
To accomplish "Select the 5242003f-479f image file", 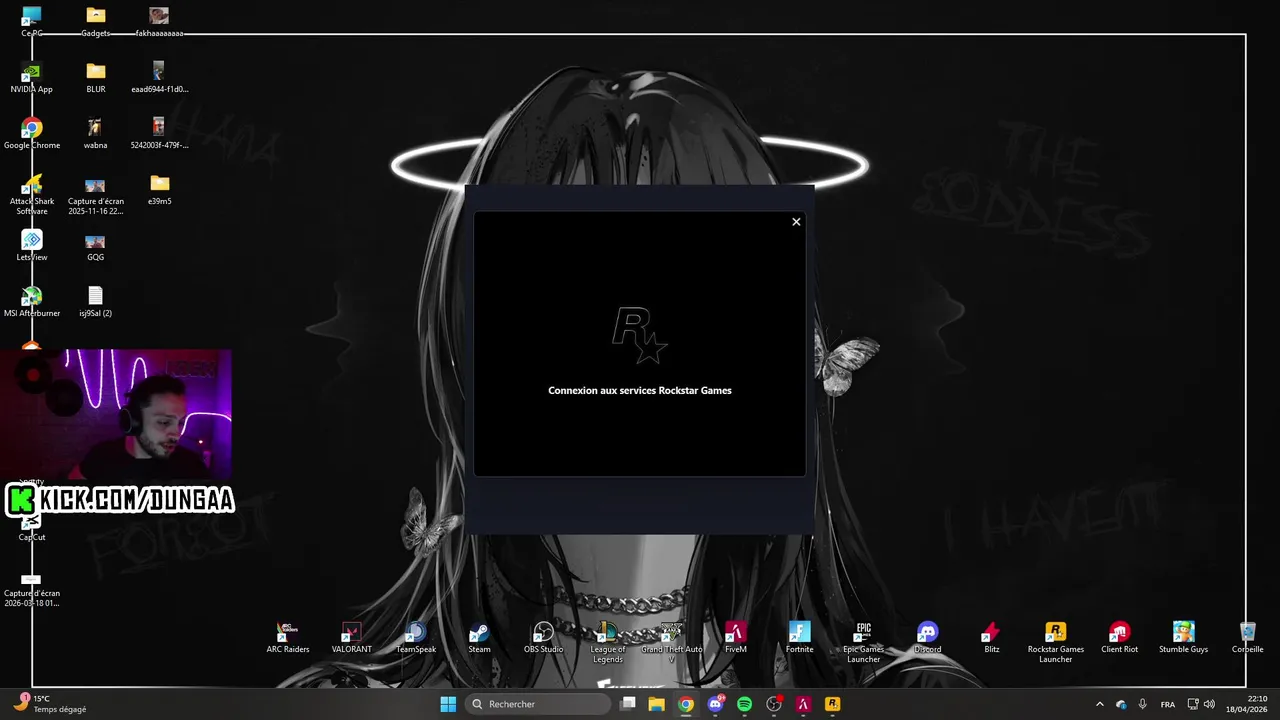I will point(159,134).
